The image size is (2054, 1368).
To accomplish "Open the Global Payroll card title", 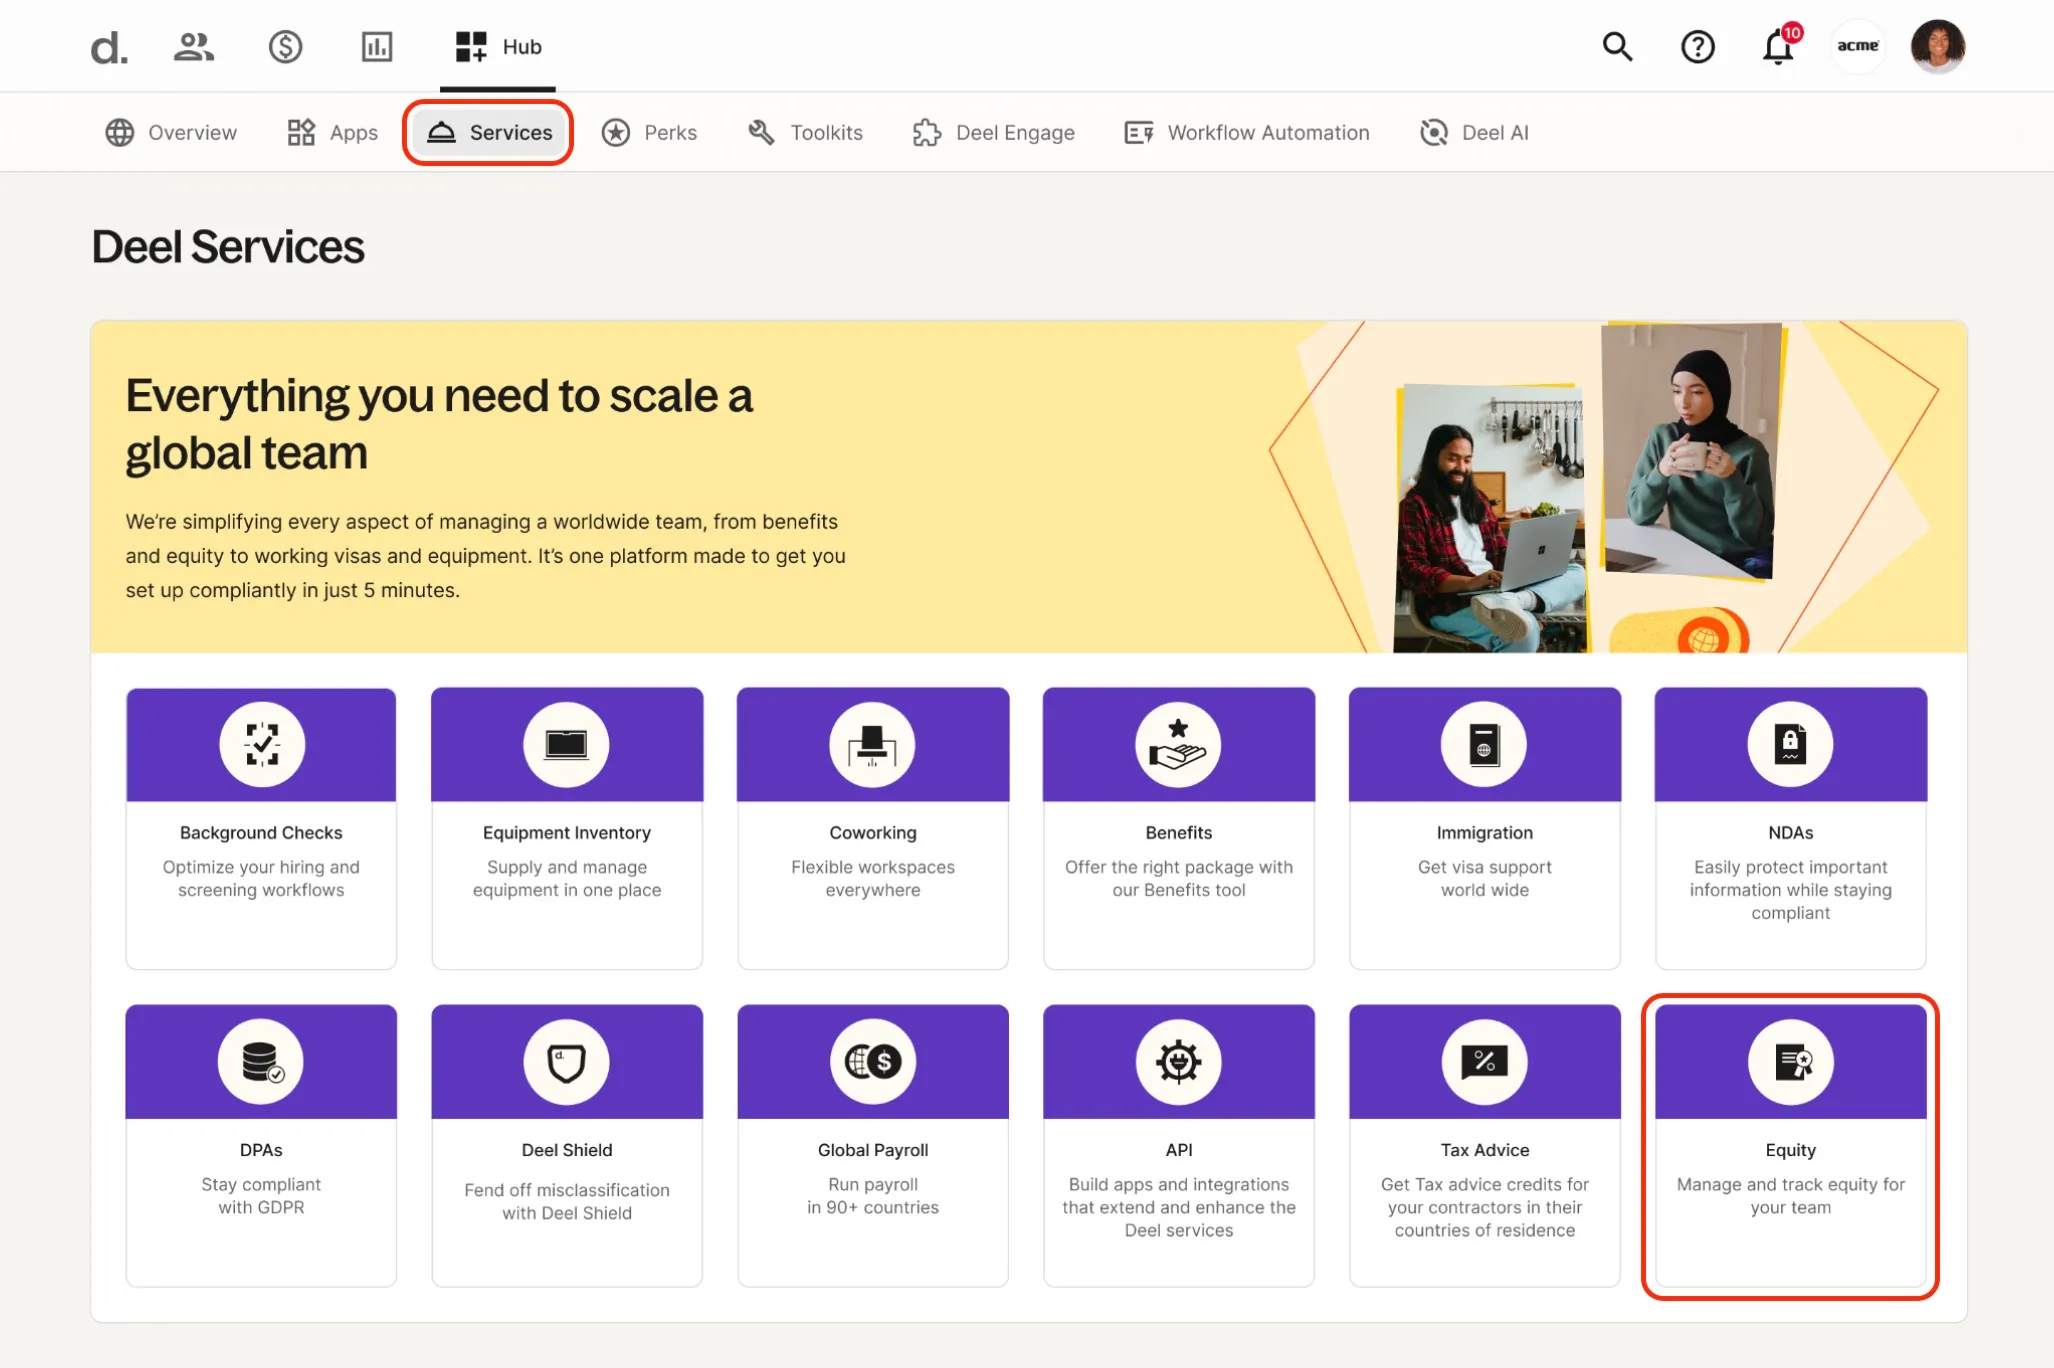I will point(873,1150).
